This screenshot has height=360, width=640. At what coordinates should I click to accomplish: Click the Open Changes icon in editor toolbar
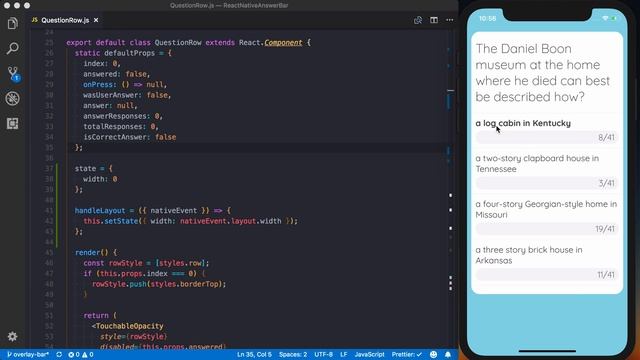tap(418, 20)
